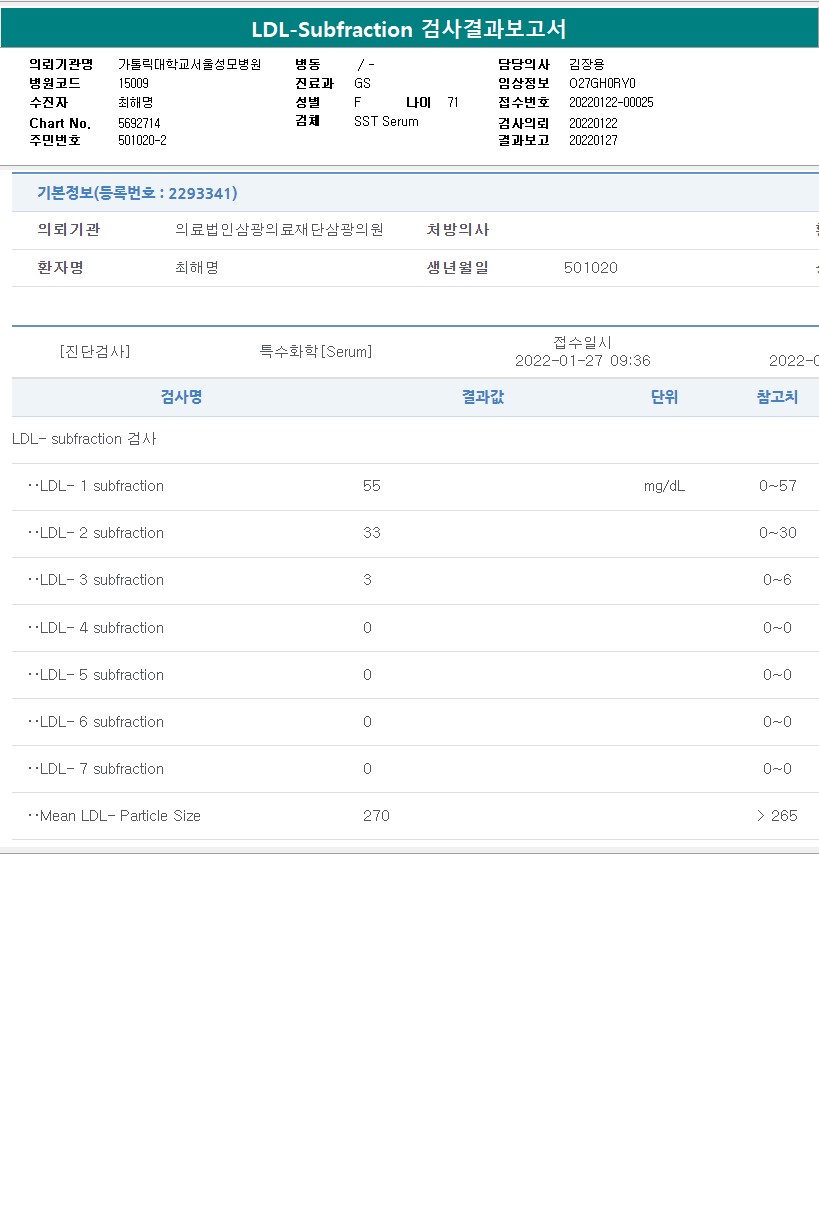Click the [진단검사] label
The width and height of the screenshot is (819, 1212).
pos(95,352)
